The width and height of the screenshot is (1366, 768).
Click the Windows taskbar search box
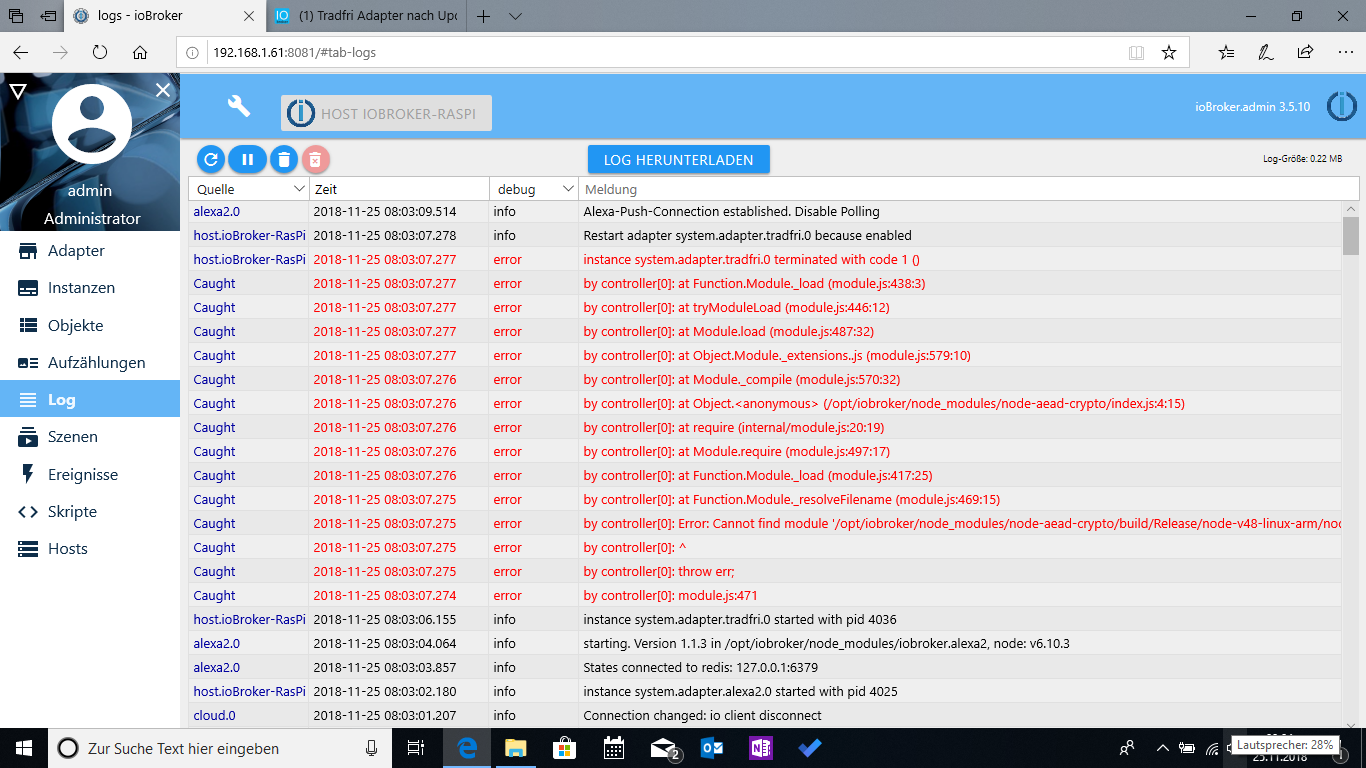221,748
